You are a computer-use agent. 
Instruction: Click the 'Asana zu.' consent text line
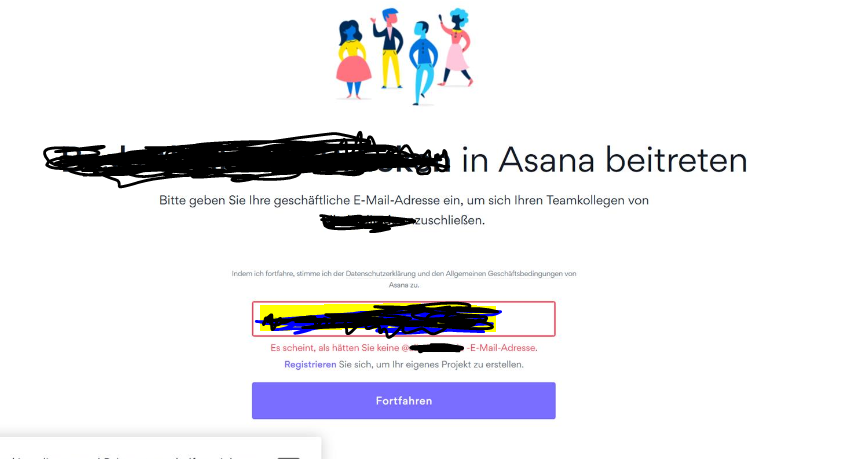[404, 285]
